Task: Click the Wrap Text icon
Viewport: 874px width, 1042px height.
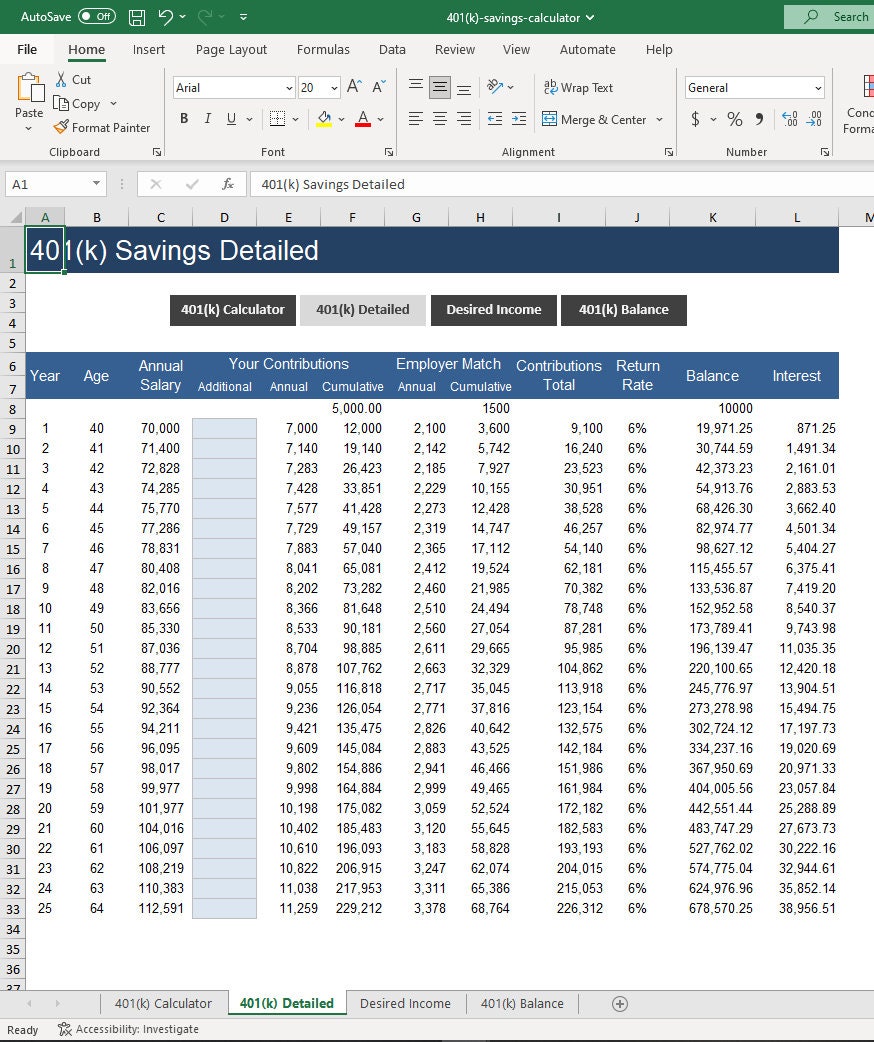Action: 553,87
